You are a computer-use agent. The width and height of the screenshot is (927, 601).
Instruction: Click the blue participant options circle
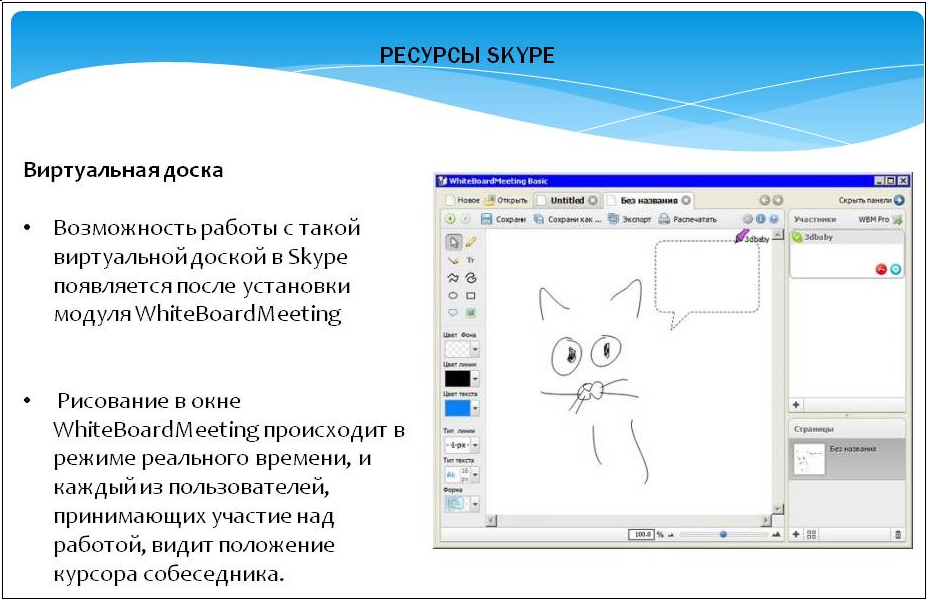896,269
